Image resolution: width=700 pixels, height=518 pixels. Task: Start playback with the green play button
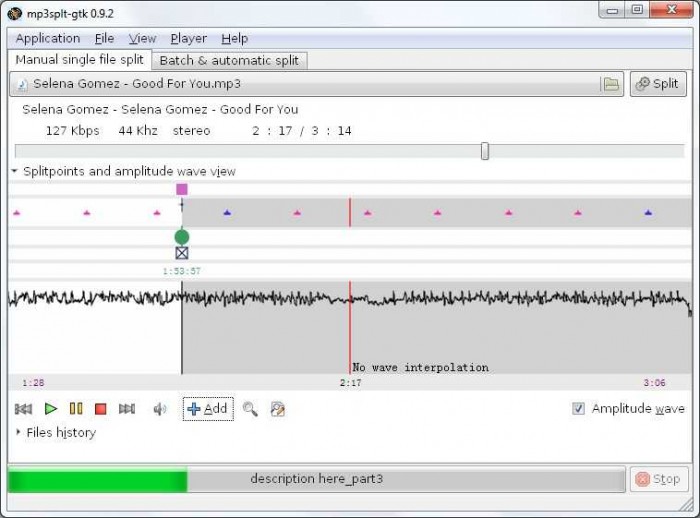50,409
